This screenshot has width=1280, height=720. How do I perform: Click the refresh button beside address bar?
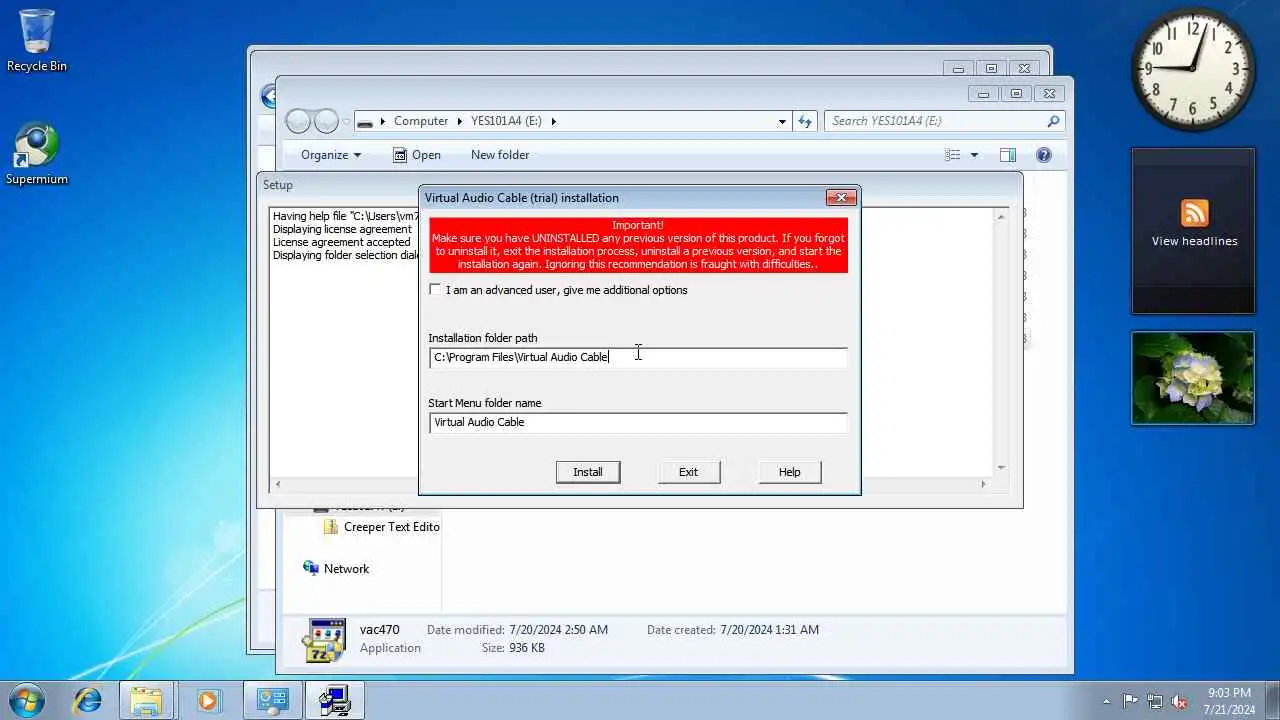(805, 121)
